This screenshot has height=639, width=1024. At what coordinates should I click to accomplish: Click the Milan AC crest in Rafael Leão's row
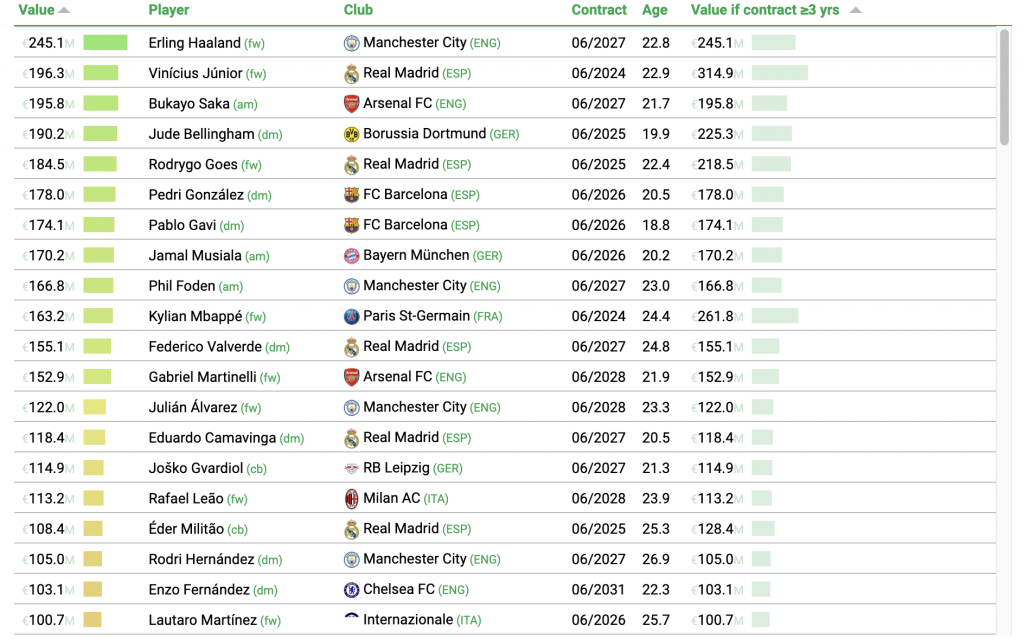[x=351, y=498]
